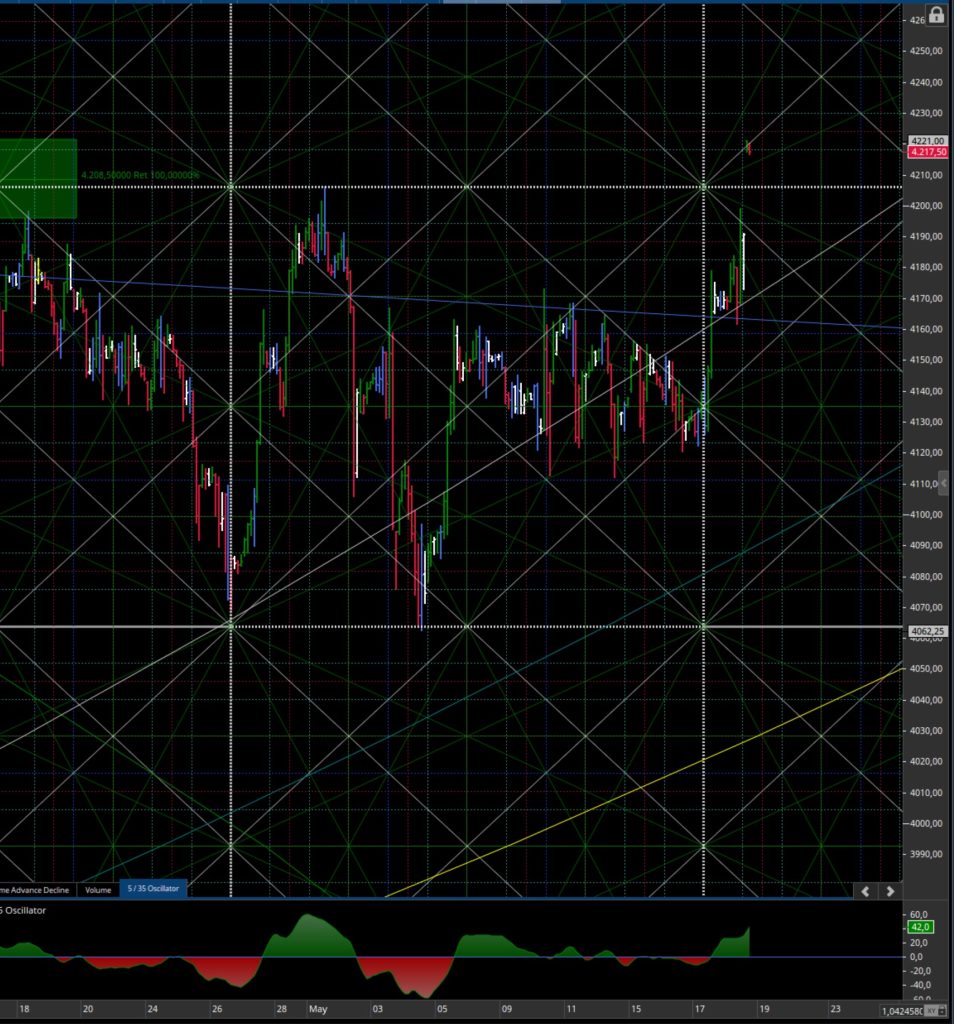Click the May label on the date axis
The height and width of the screenshot is (1024, 954).
pyautogui.click(x=318, y=1009)
